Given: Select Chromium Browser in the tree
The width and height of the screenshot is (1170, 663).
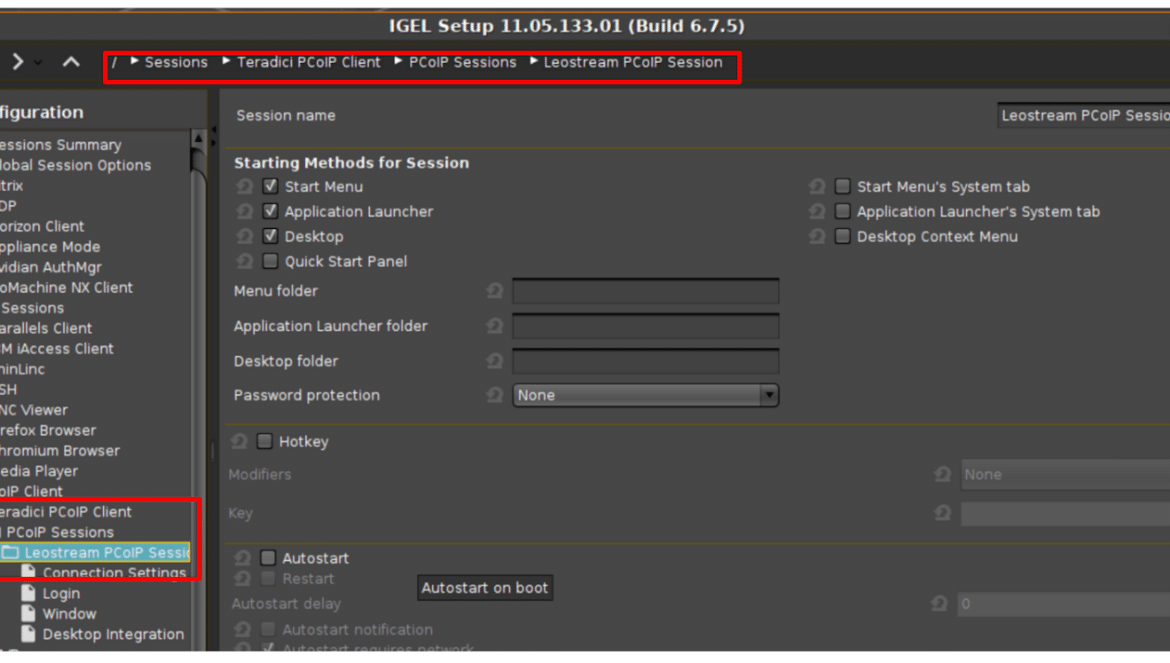Looking at the screenshot, I should tap(60, 450).
